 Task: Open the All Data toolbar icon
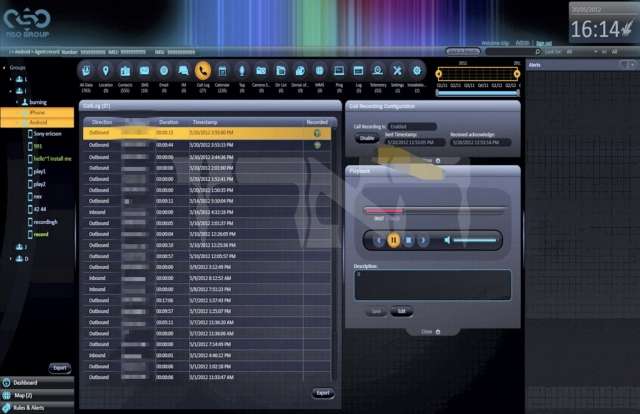(x=86, y=71)
